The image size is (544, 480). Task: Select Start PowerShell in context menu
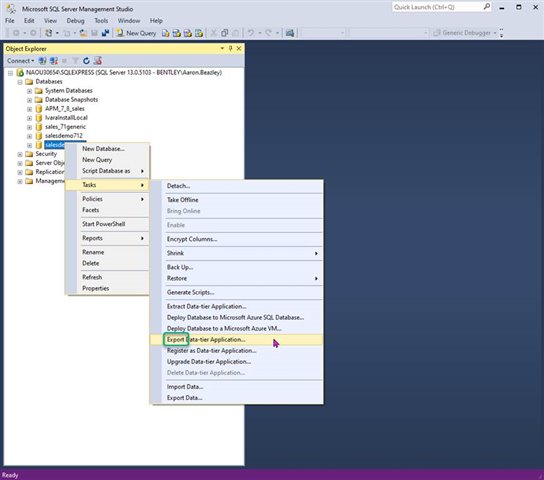107,224
